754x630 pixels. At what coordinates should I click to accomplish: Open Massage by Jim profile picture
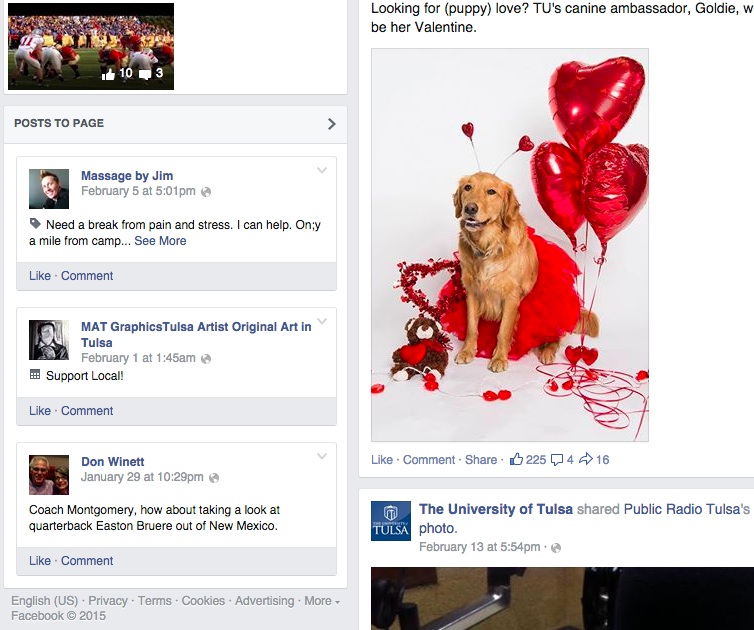(49, 189)
